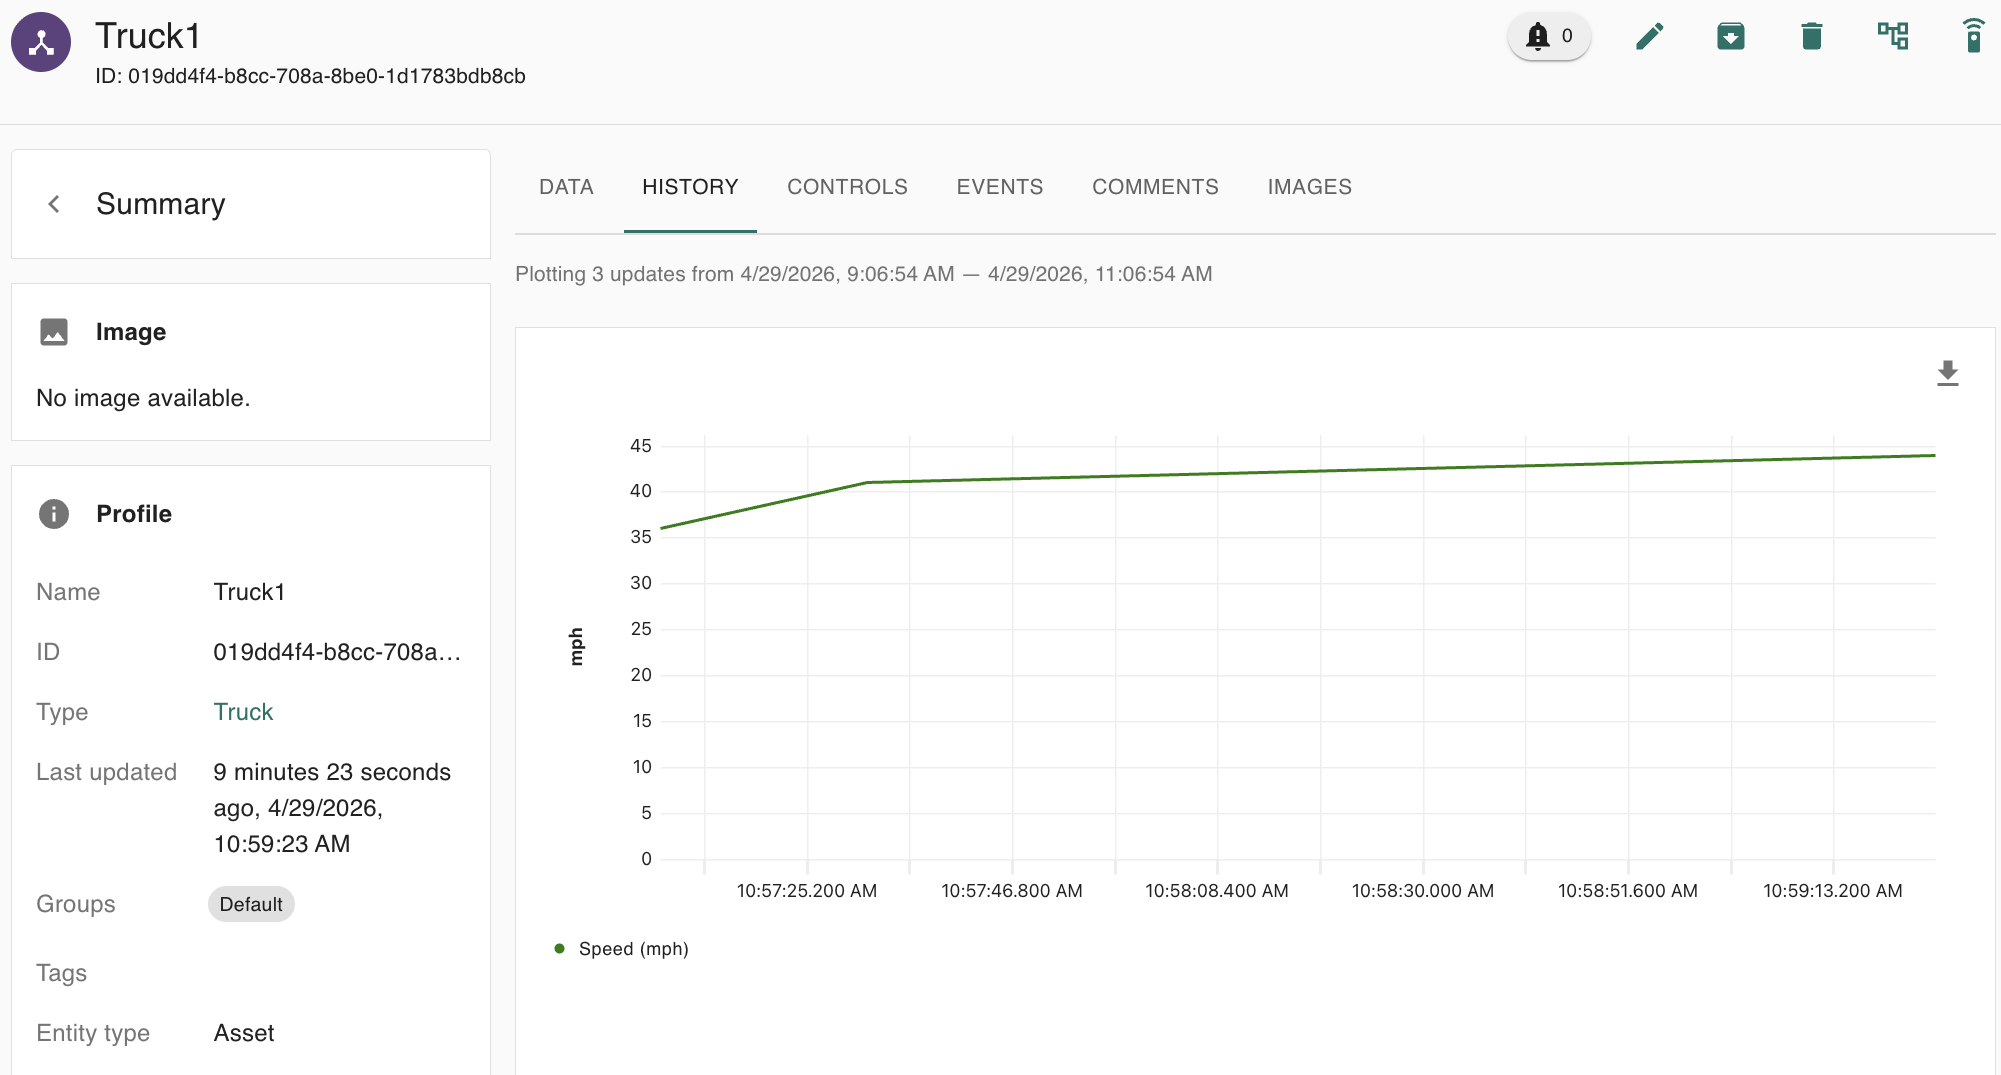The height and width of the screenshot is (1075, 2001).
Task: Toggle the Speed (mph) legend series
Action: pyautogui.click(x=622, y=949)
